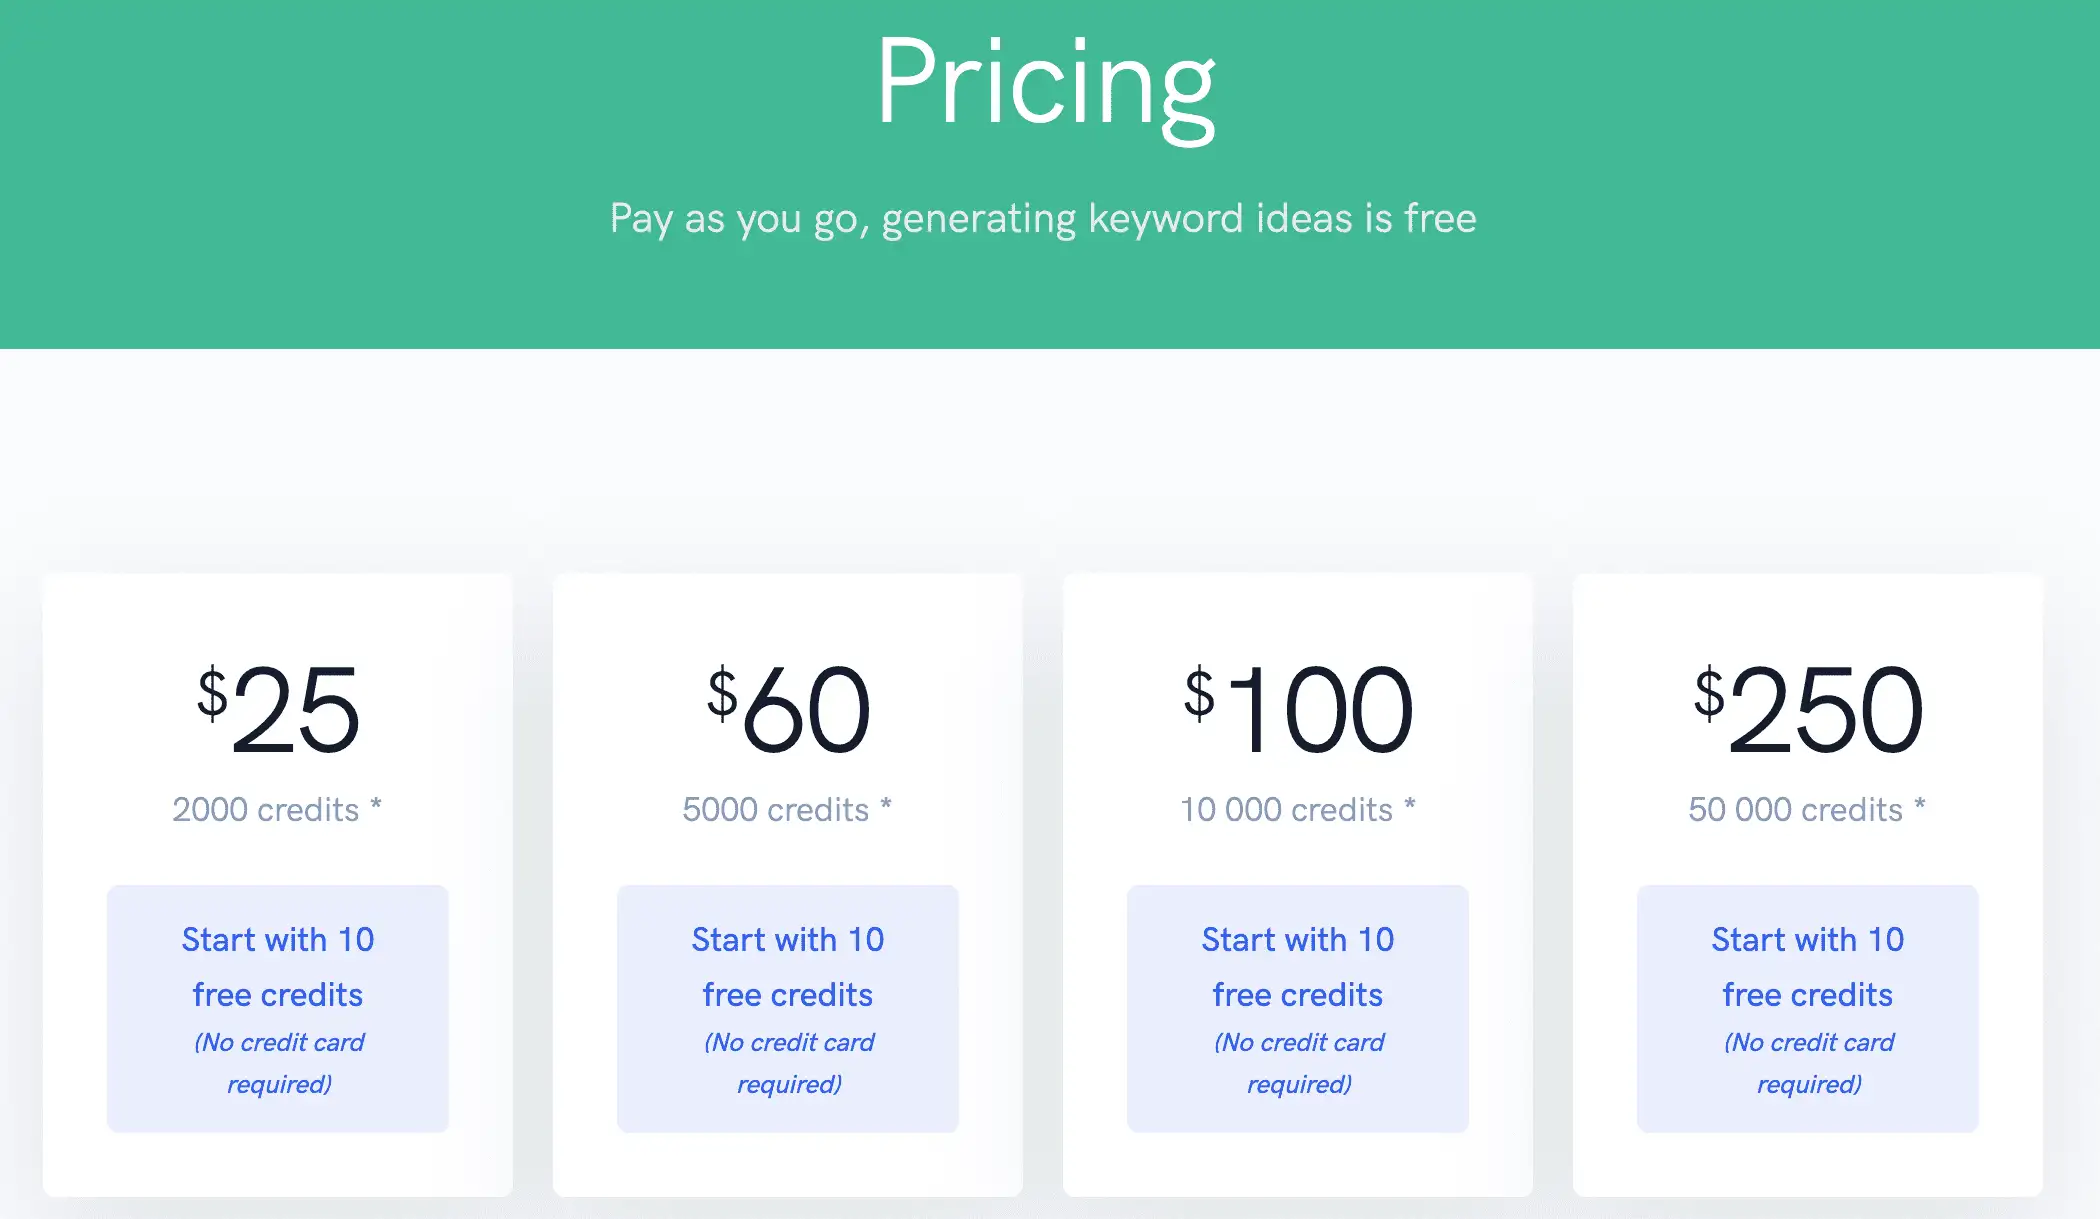
Task: Click the 50 000 credits label
Action: [1796, 809]
